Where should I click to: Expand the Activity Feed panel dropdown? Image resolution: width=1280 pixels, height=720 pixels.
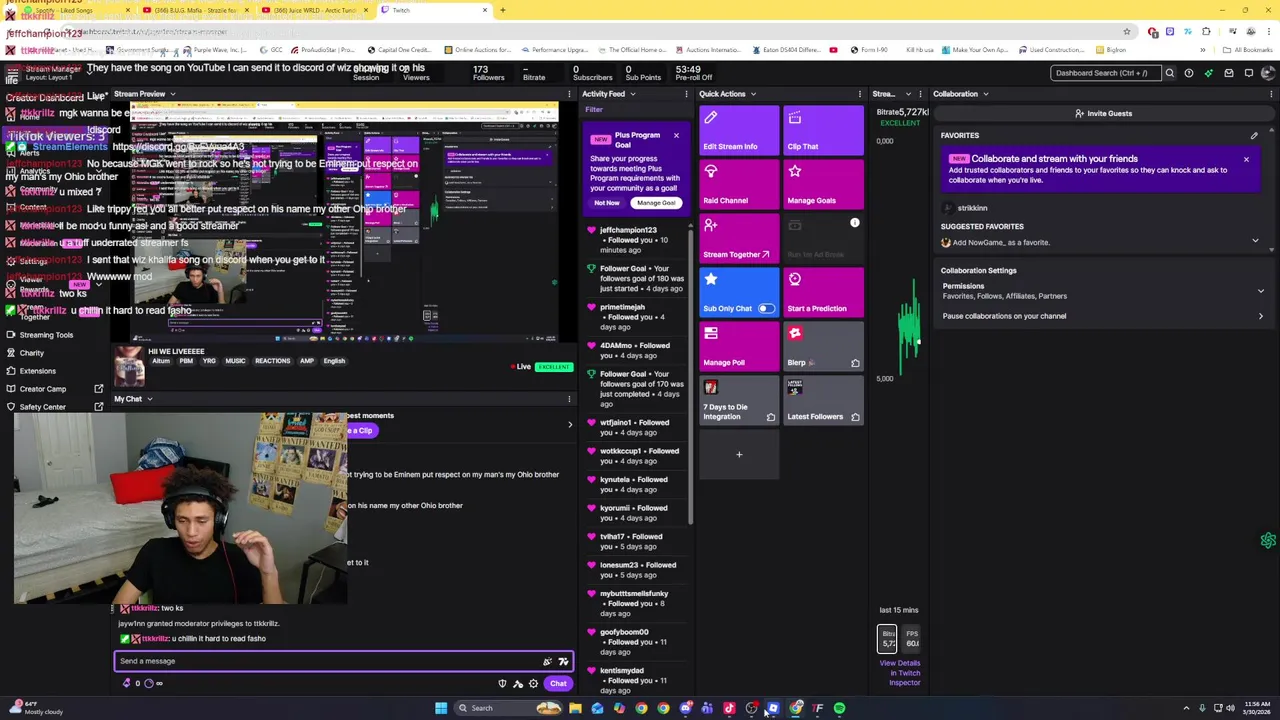(x=632, y=94)
